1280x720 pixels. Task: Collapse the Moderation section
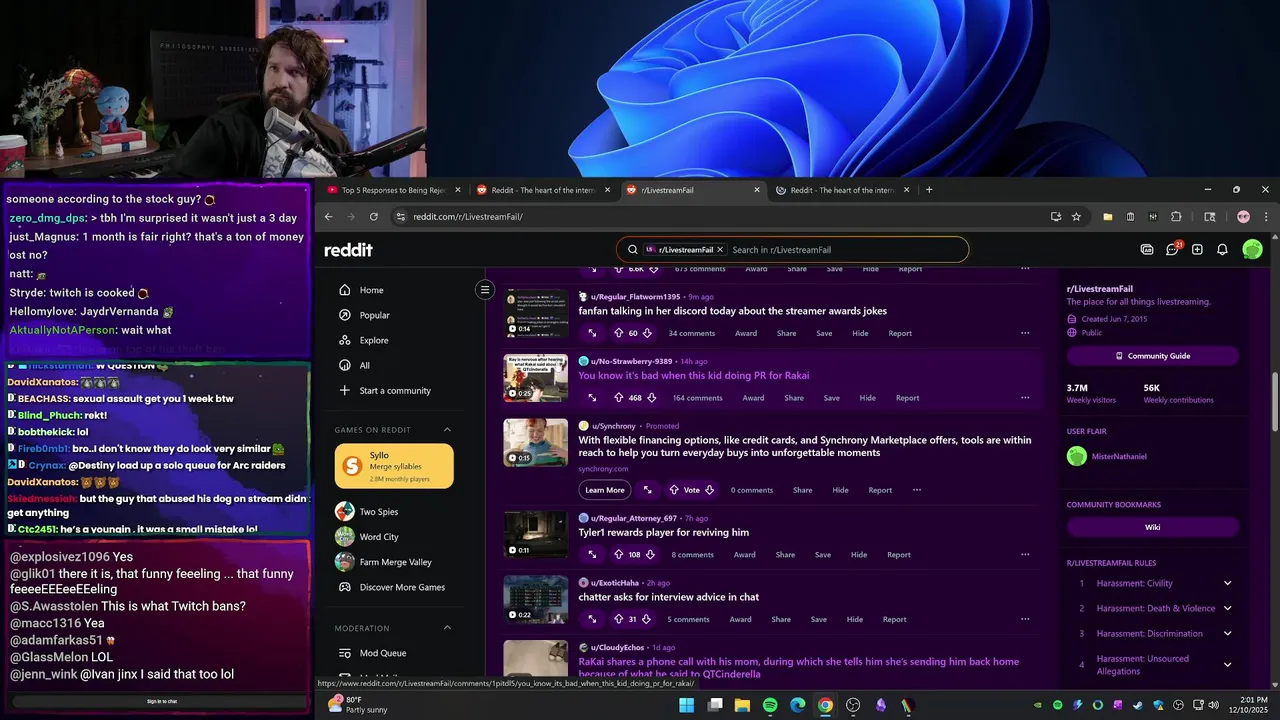(x=447, y=628)
